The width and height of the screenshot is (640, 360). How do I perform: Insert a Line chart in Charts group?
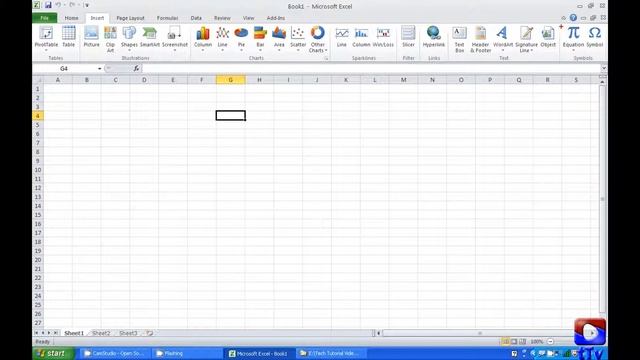(x=222, y=38)
